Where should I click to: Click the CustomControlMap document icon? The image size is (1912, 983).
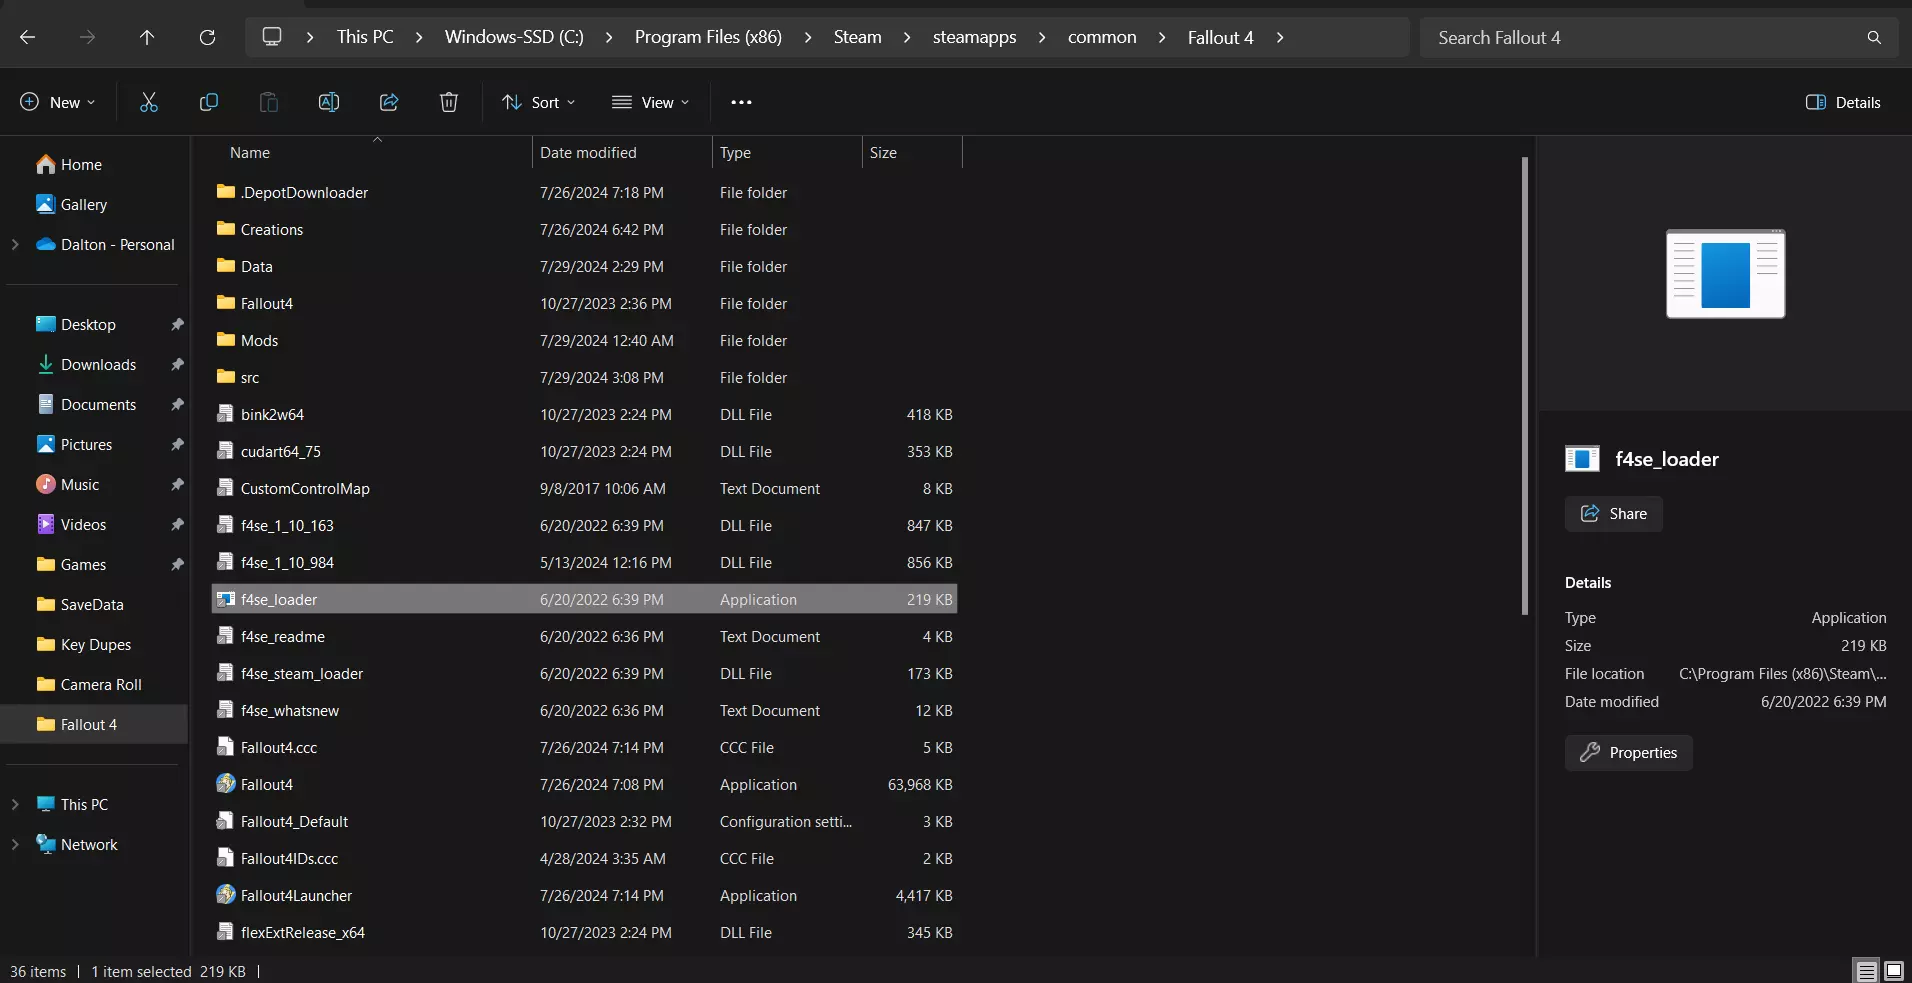226,488
